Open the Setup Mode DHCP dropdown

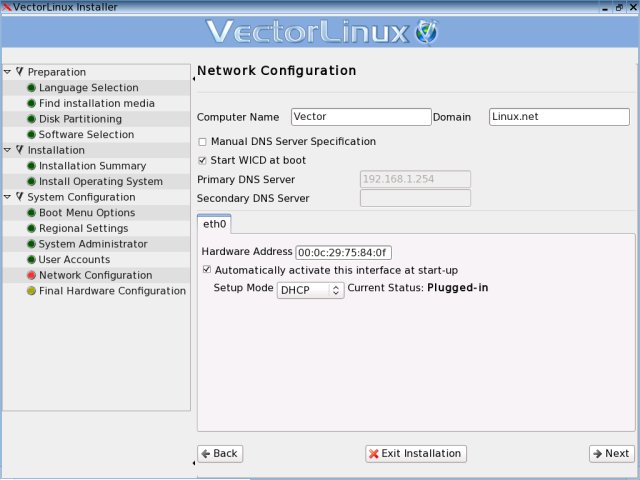tap(311, 290)
